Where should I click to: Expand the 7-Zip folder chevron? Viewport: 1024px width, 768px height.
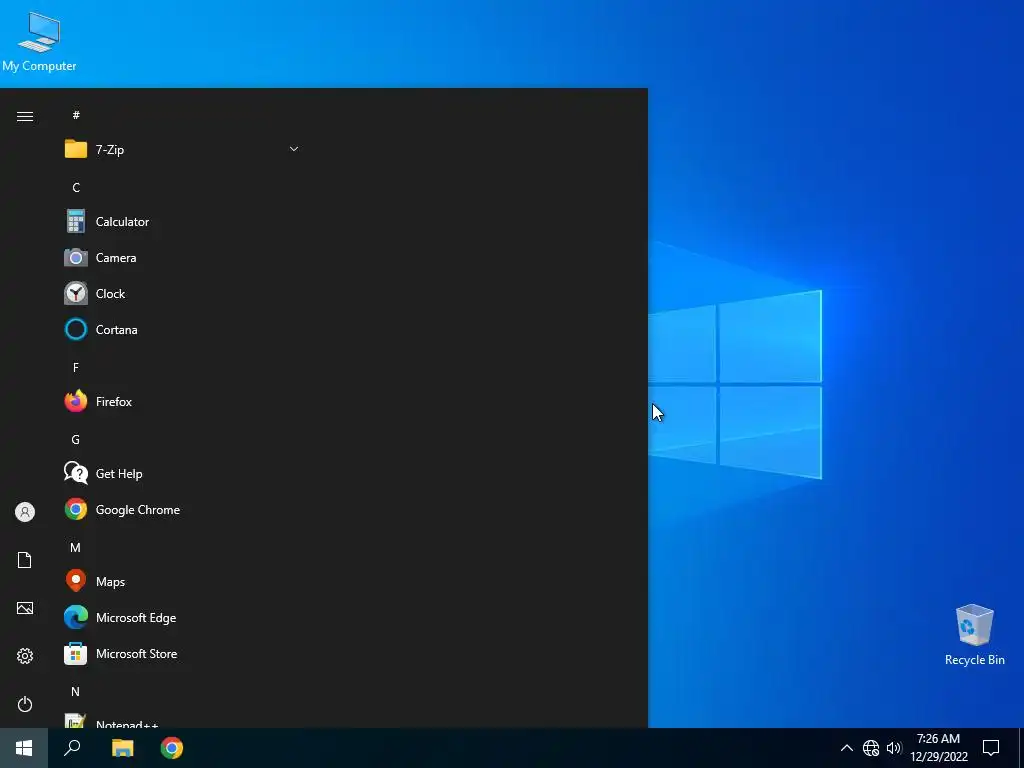click(294, 149)
